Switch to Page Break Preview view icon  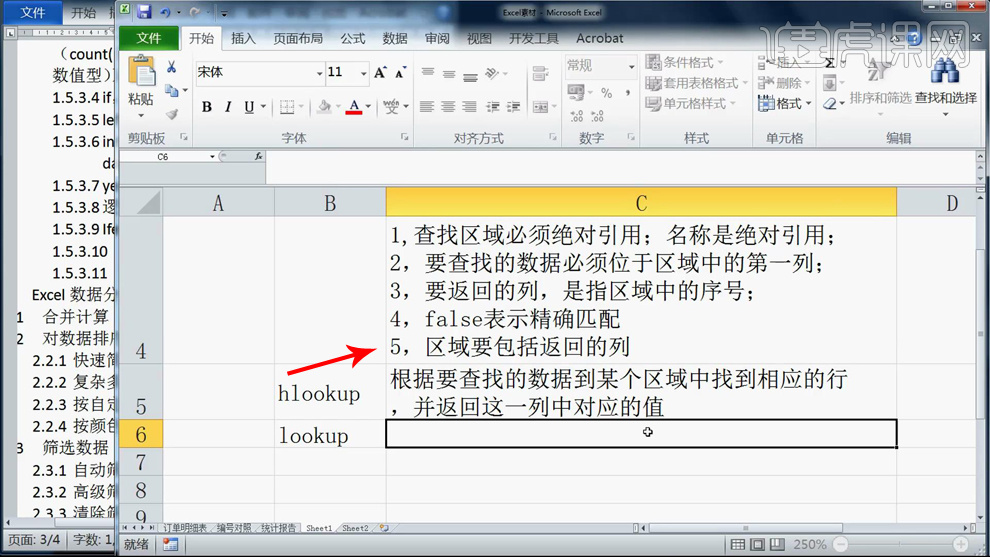coord(777,544)
